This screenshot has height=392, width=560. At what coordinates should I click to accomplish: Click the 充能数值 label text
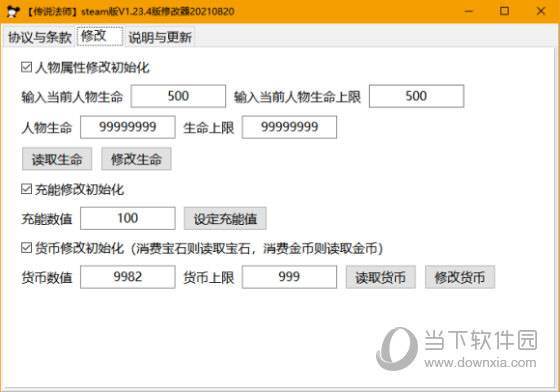click(47, 219)
